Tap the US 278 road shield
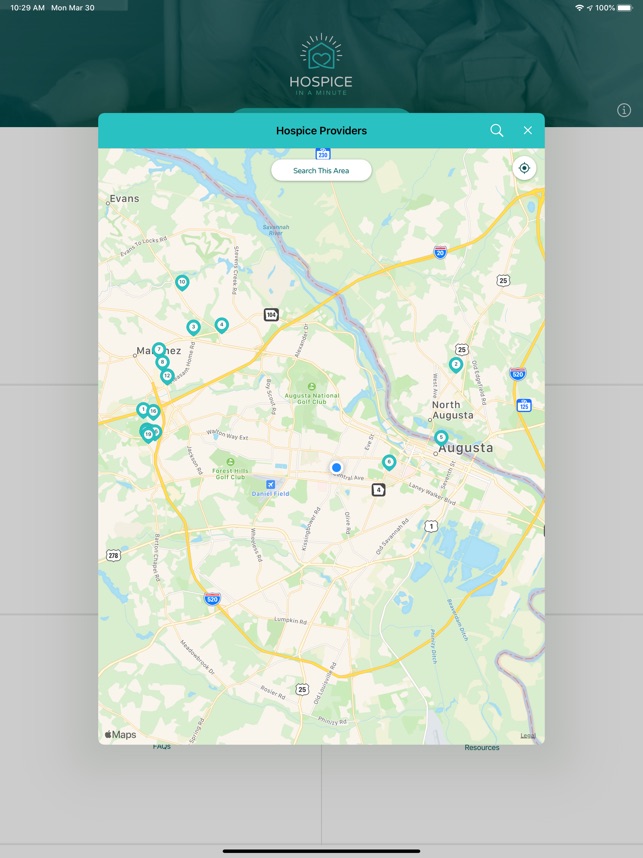 pos(113,555)
